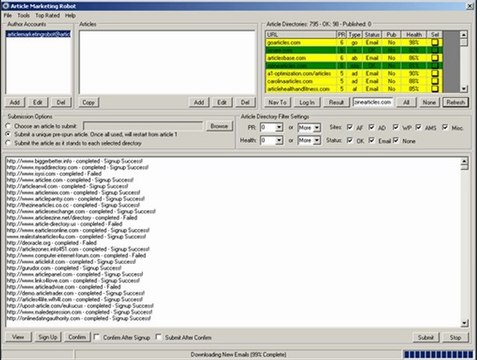Click Add under Author Accounts
This screenshot has width=477, height=360.
point(15,102)
